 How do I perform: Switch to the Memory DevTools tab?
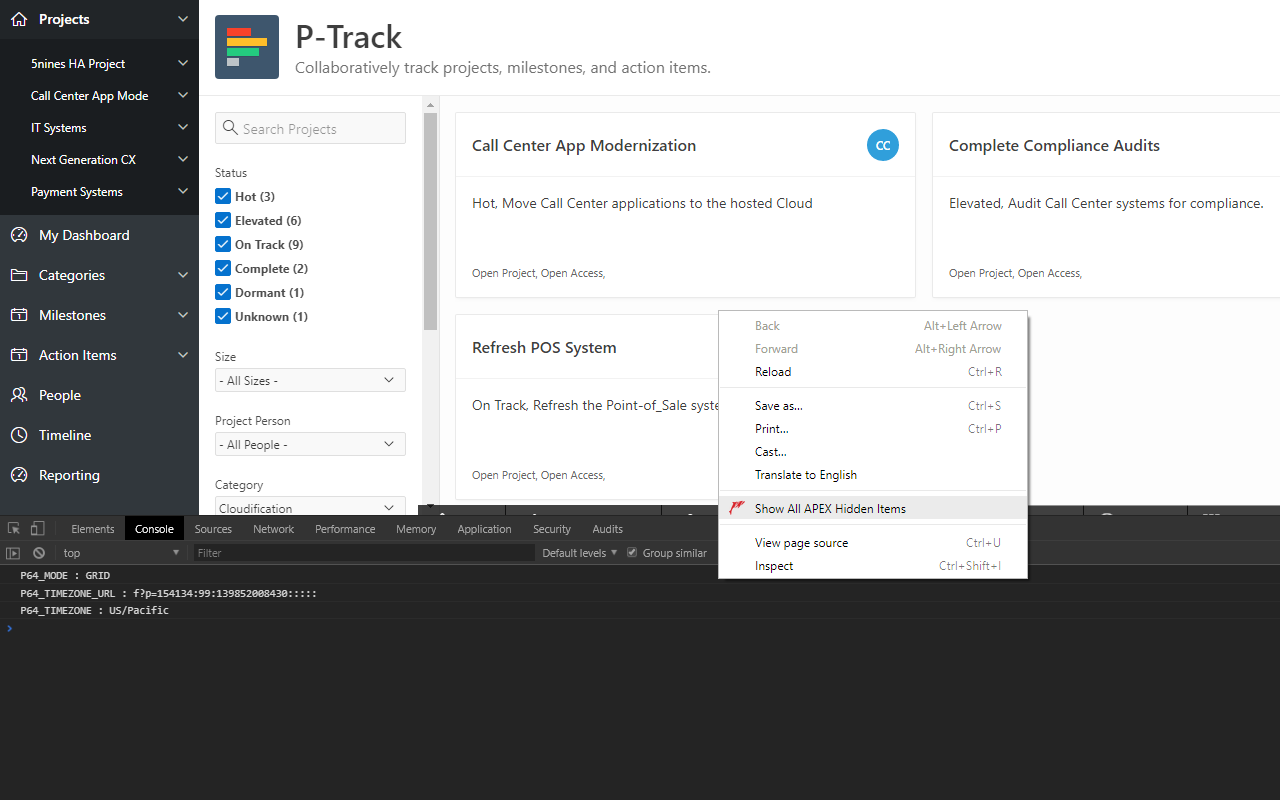(x=416, y=529)
